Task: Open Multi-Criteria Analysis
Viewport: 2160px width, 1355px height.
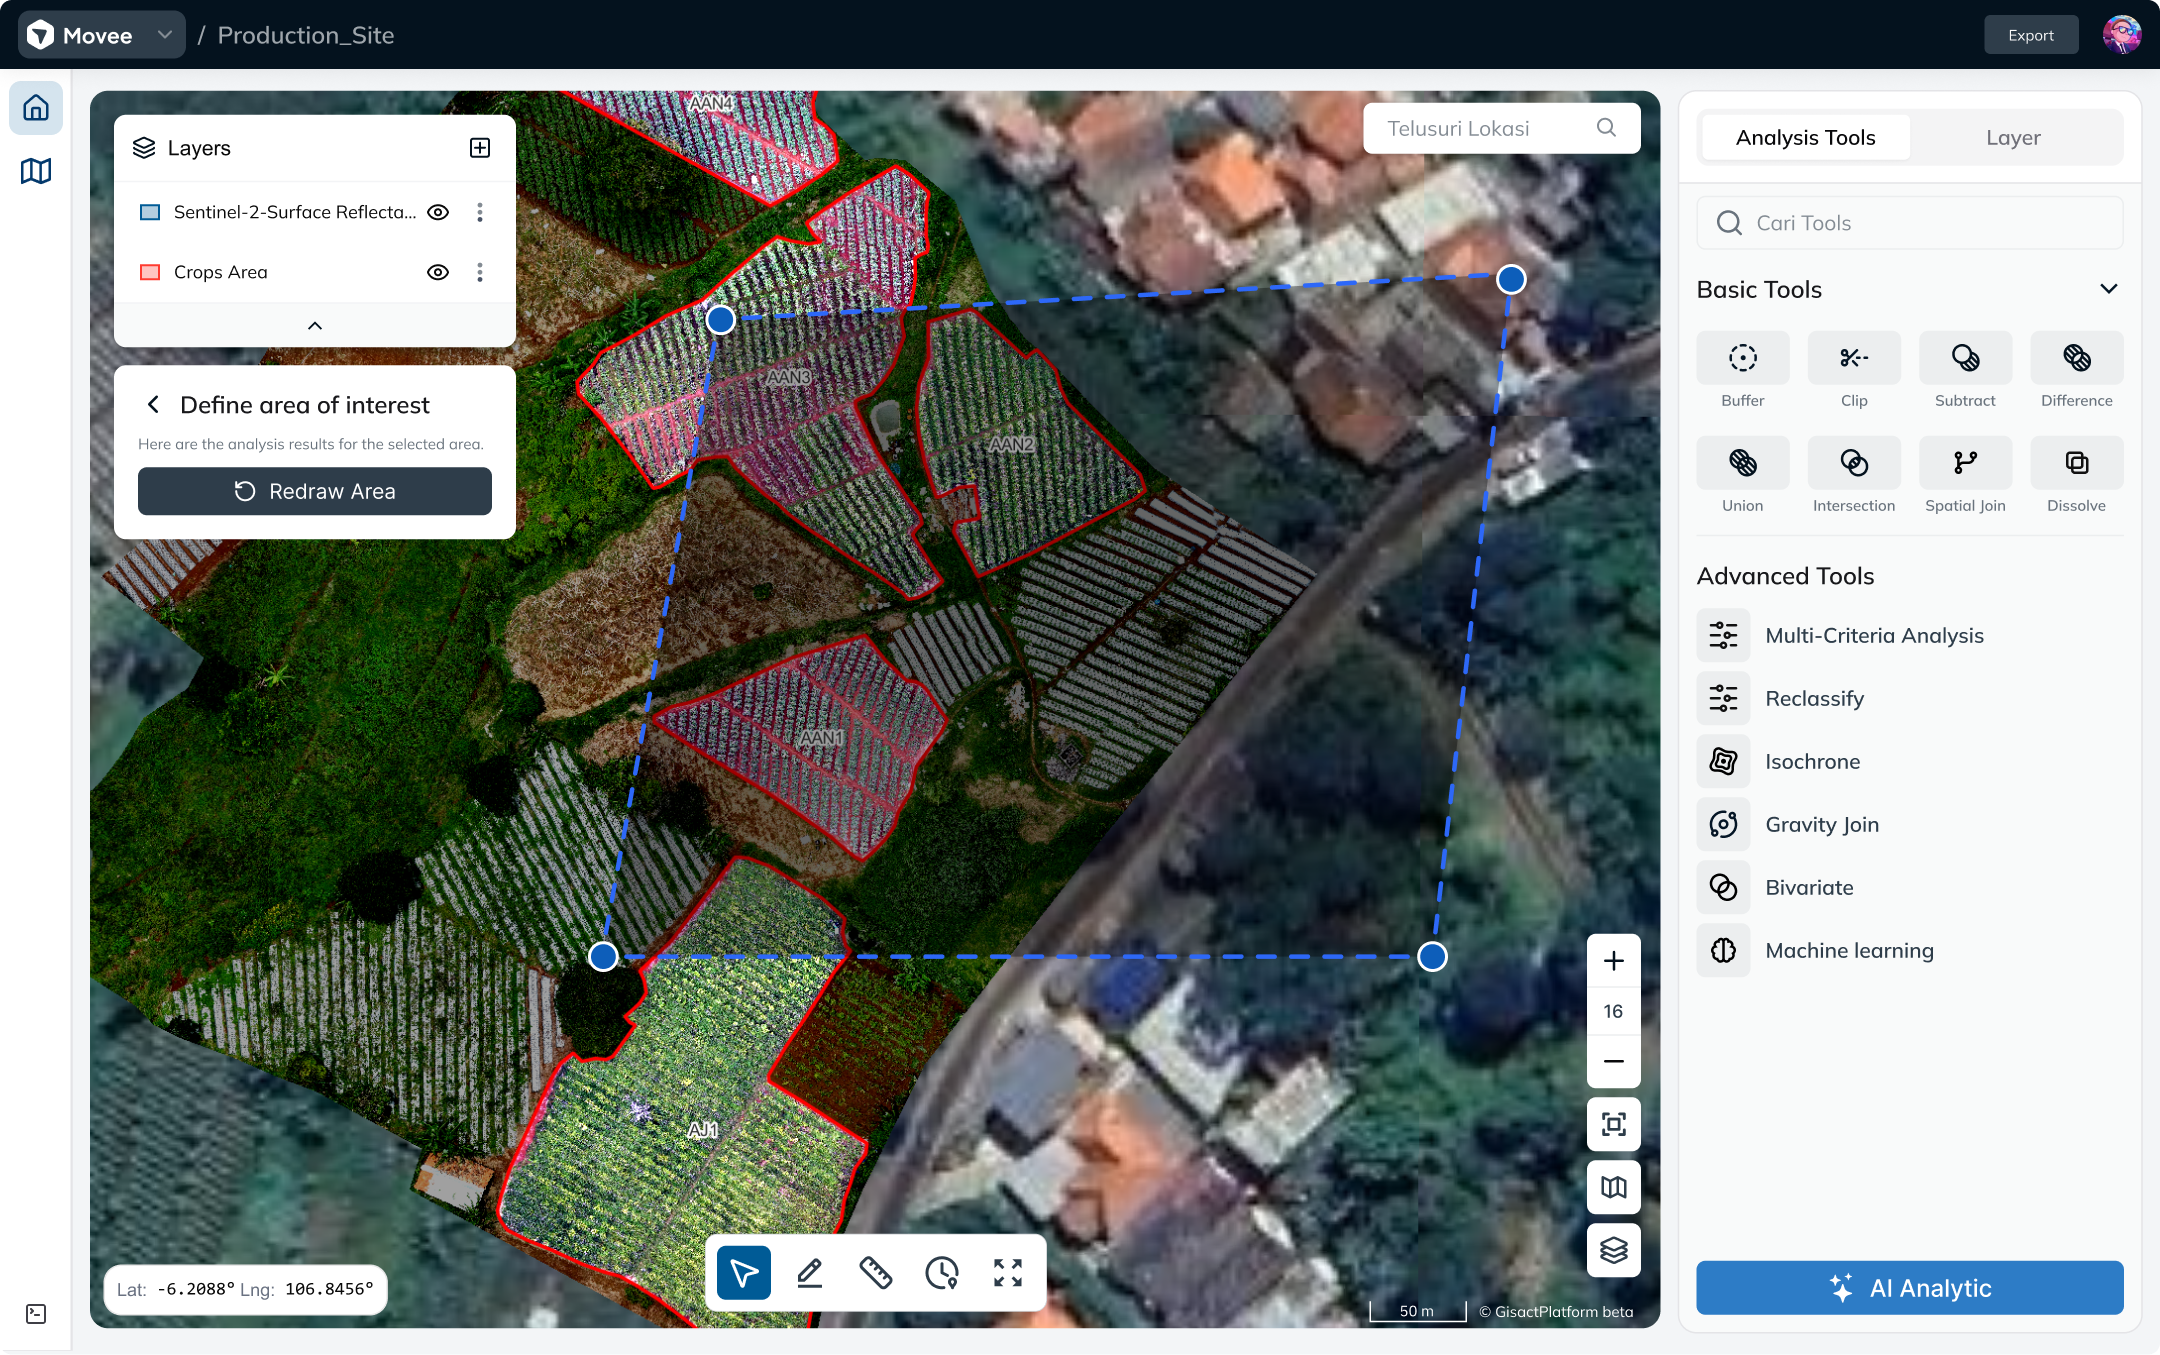Action: (1874, 635)
